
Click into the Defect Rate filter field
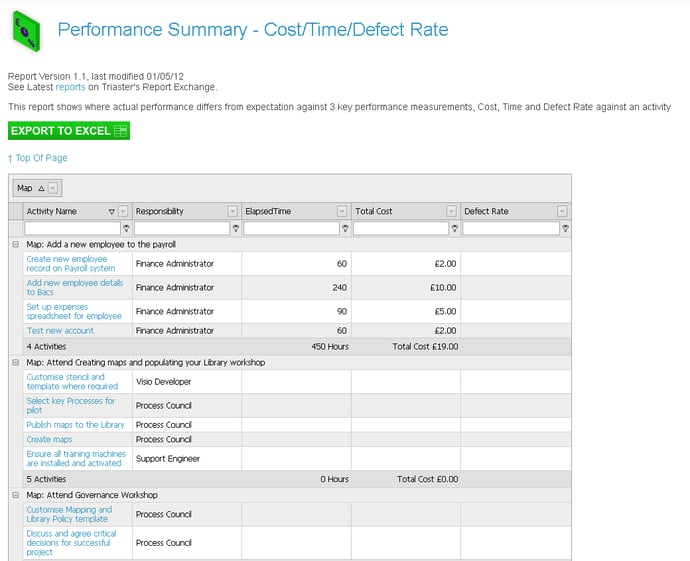click(511, 228)
